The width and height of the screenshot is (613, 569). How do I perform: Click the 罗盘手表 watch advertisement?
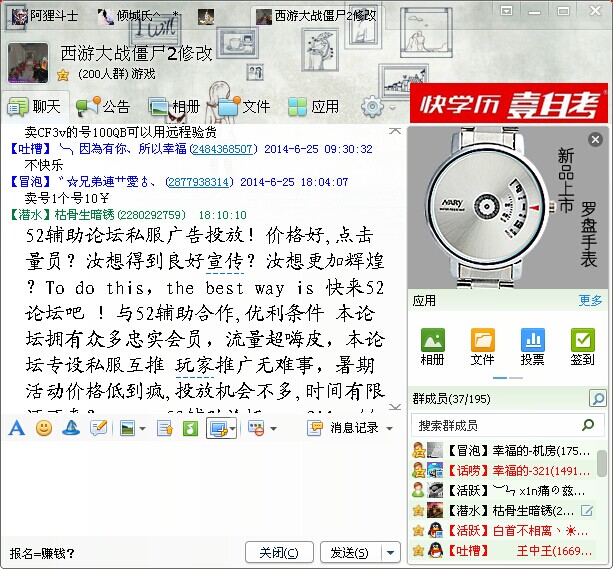[x=508, y=208]
